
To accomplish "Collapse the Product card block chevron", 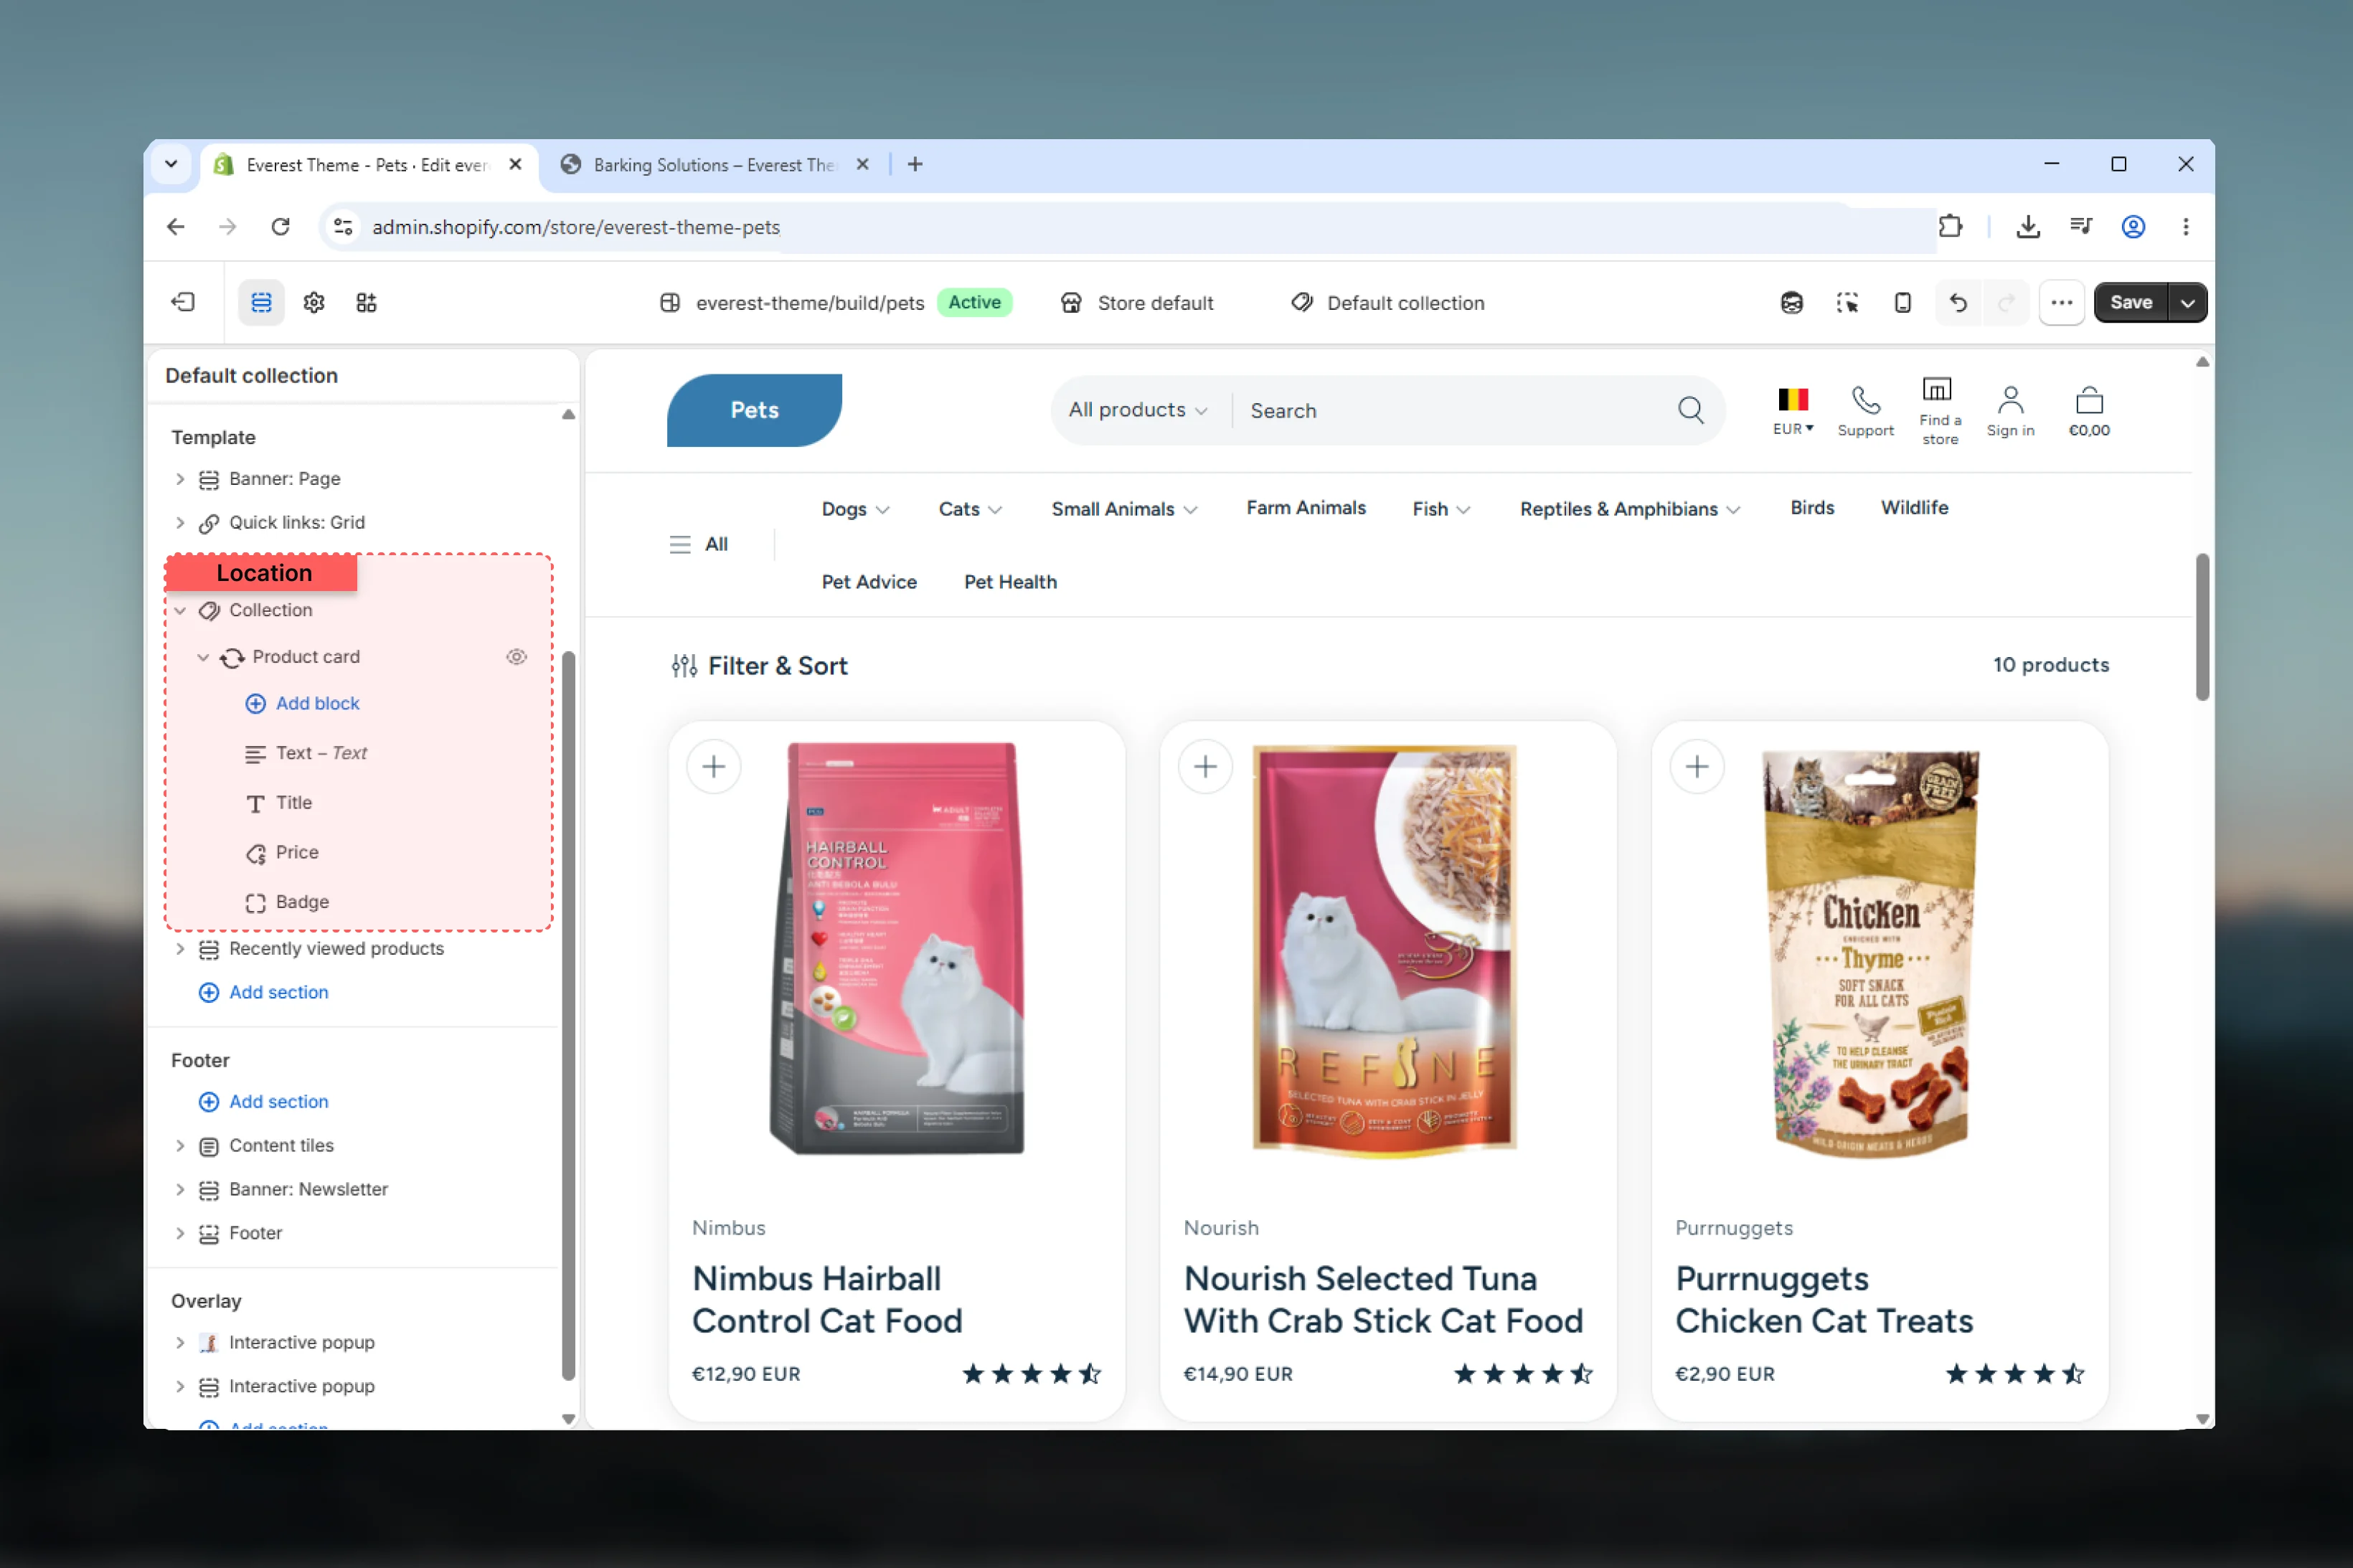I will (x=203, y=657).
